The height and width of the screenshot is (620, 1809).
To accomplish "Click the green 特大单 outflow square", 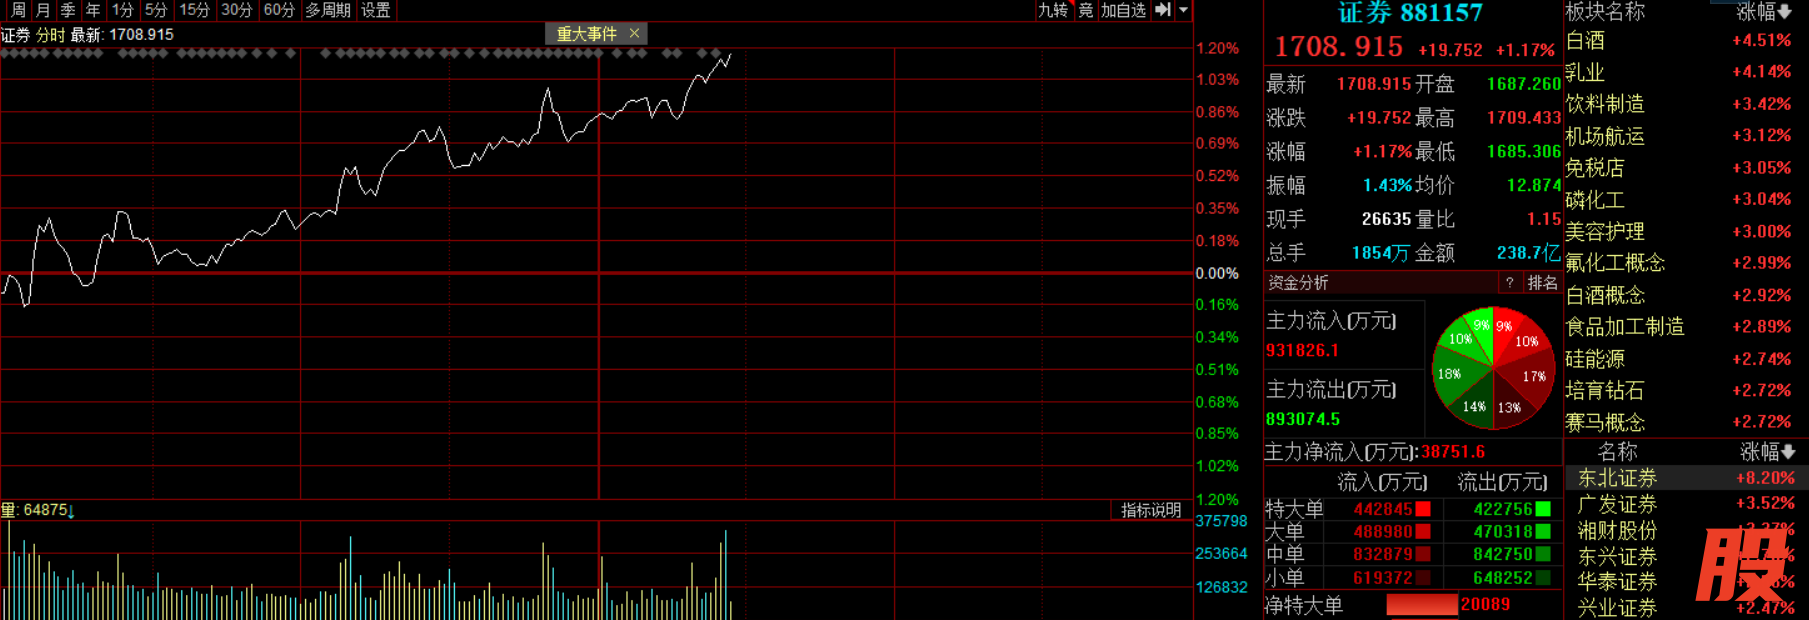I will tap(1543, 509).
